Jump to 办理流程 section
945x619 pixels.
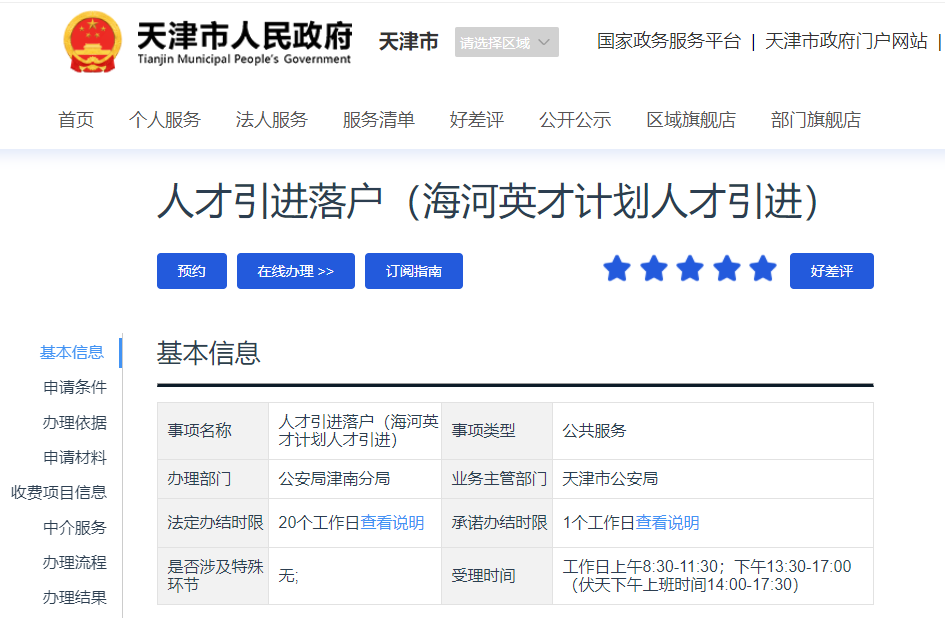click(75, 562)
